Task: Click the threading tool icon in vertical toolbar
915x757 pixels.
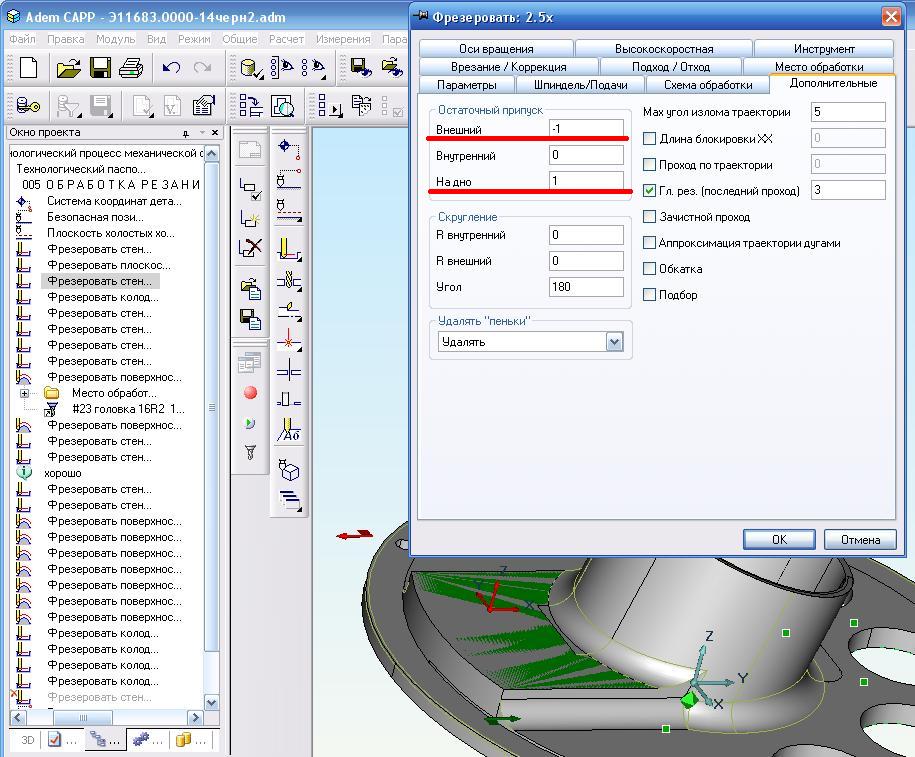Action: (289, 281)
